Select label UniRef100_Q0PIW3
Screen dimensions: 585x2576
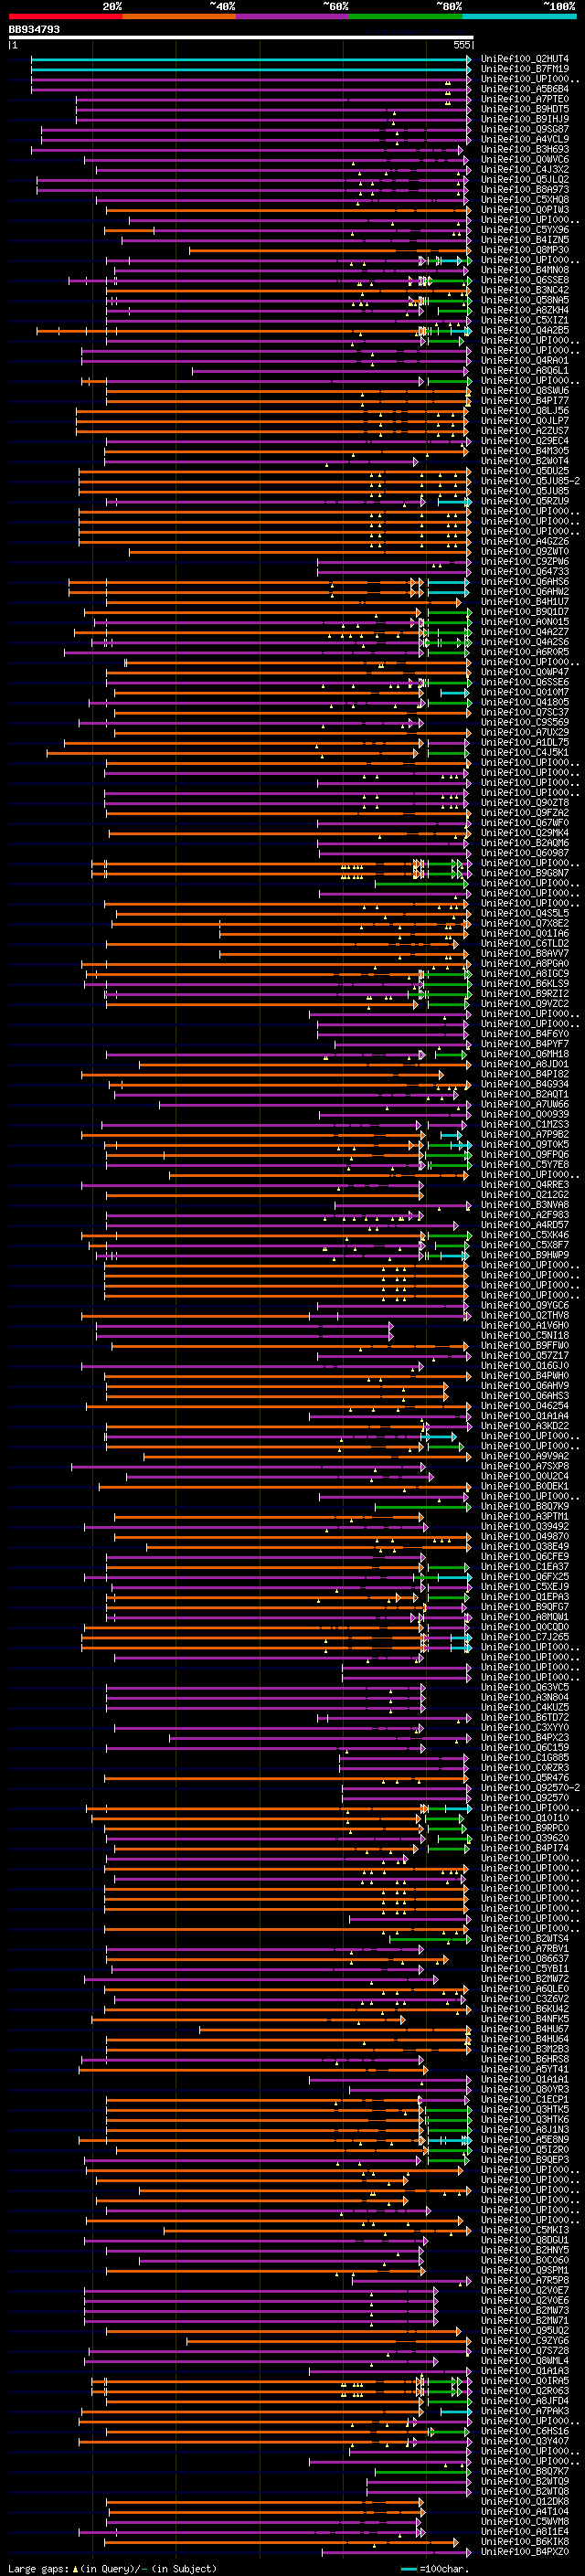[524, 209]
